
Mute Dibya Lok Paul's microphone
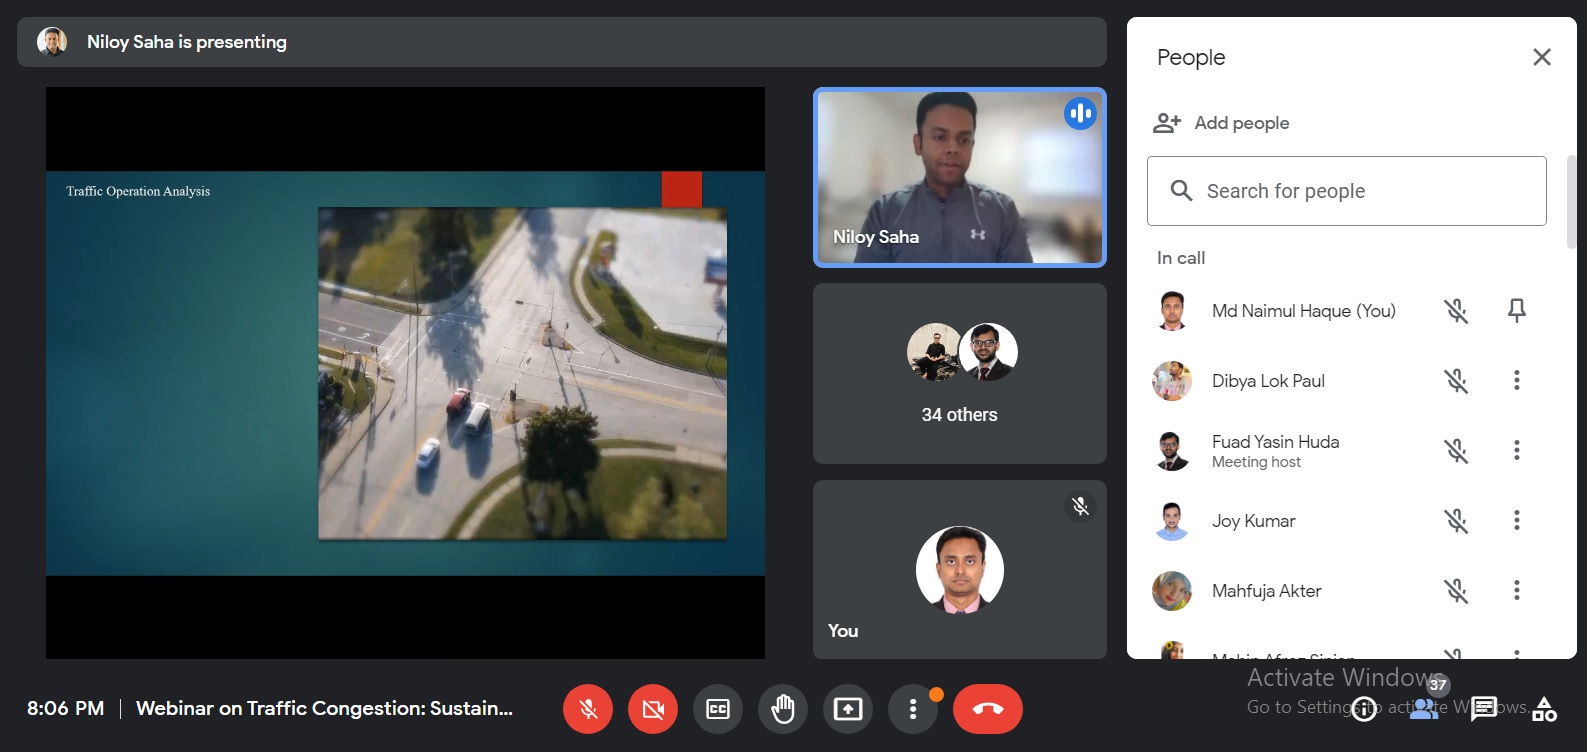1456,381
